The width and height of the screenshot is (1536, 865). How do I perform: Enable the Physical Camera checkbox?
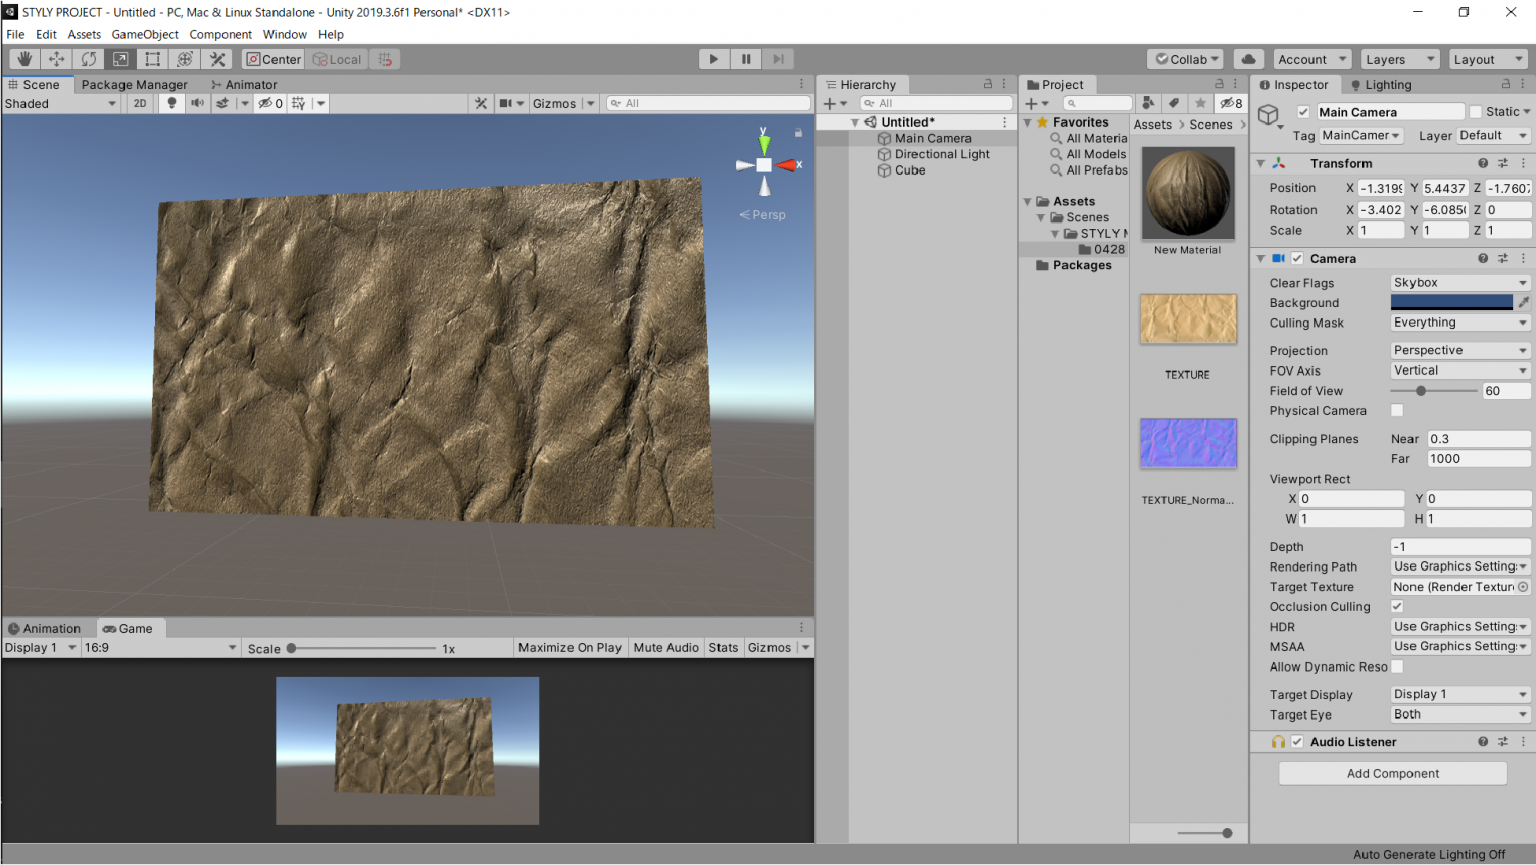pos(1397,410)
